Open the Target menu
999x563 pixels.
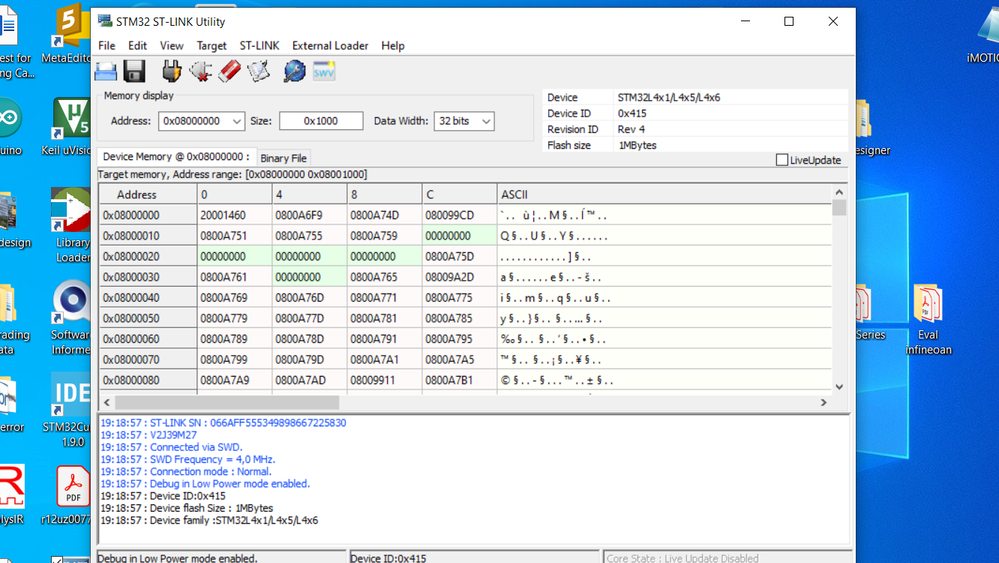click(212, 46)
